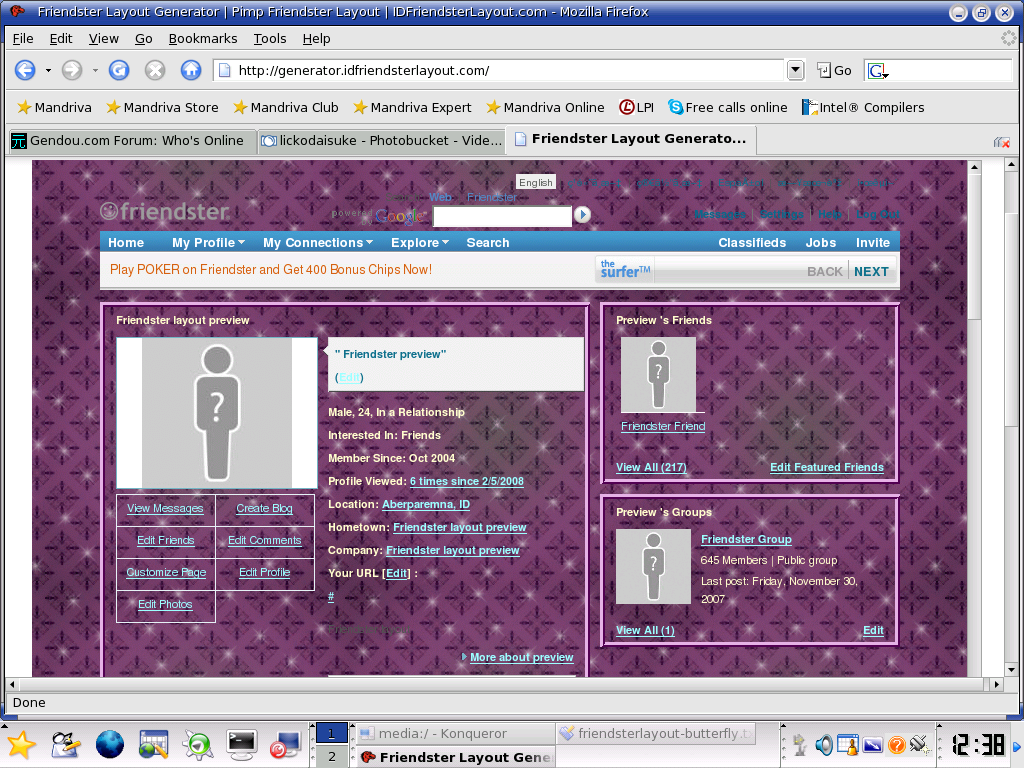Expand the My Profile dropdown menu
The image size is (1024, 768).
(x=208, y=242)
